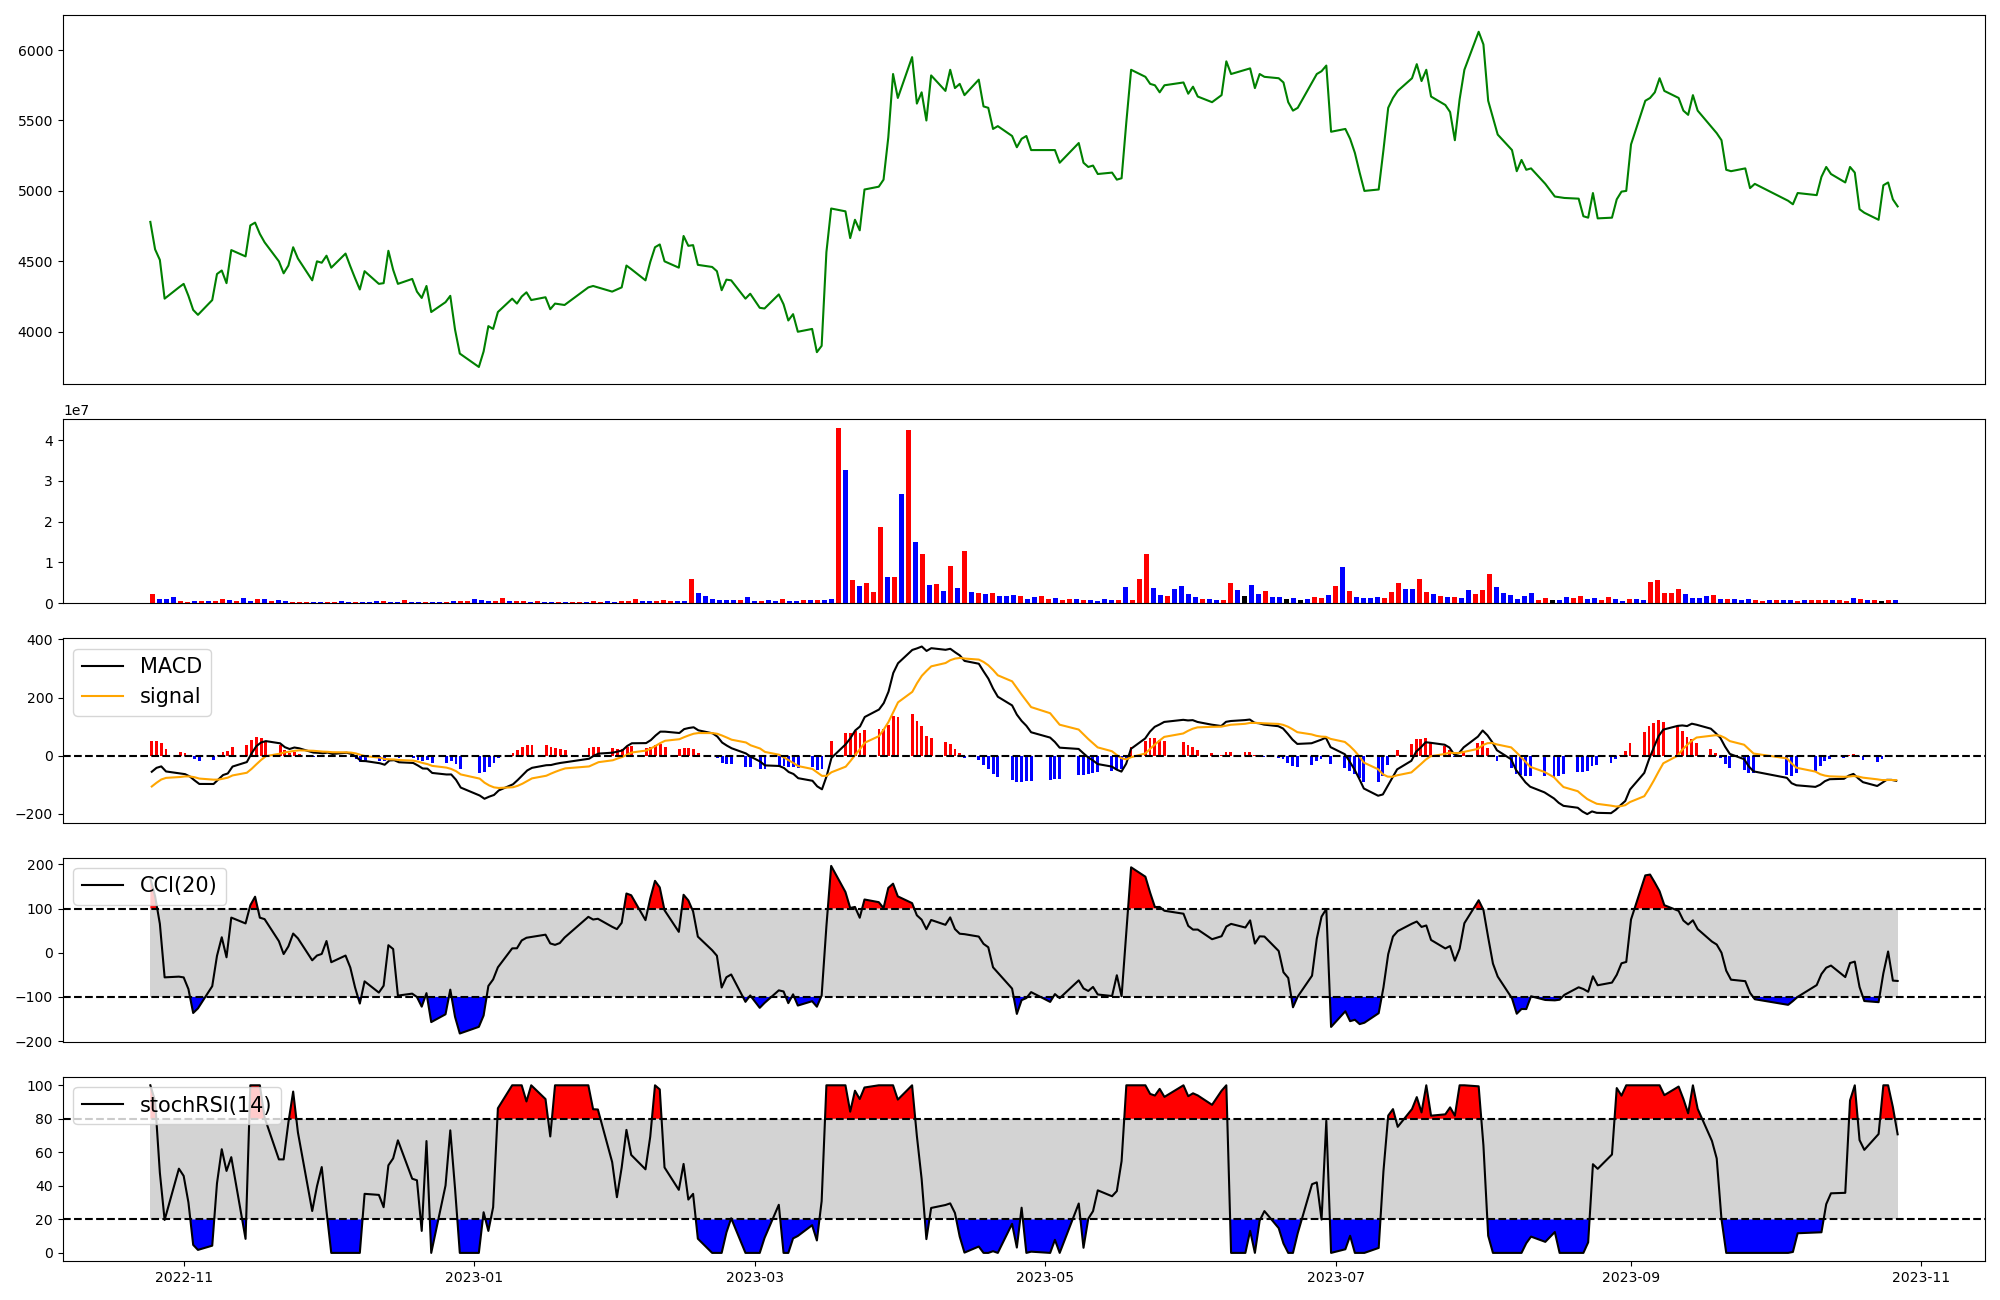Click the -200 label on CCI axis

pos(35,1042)
